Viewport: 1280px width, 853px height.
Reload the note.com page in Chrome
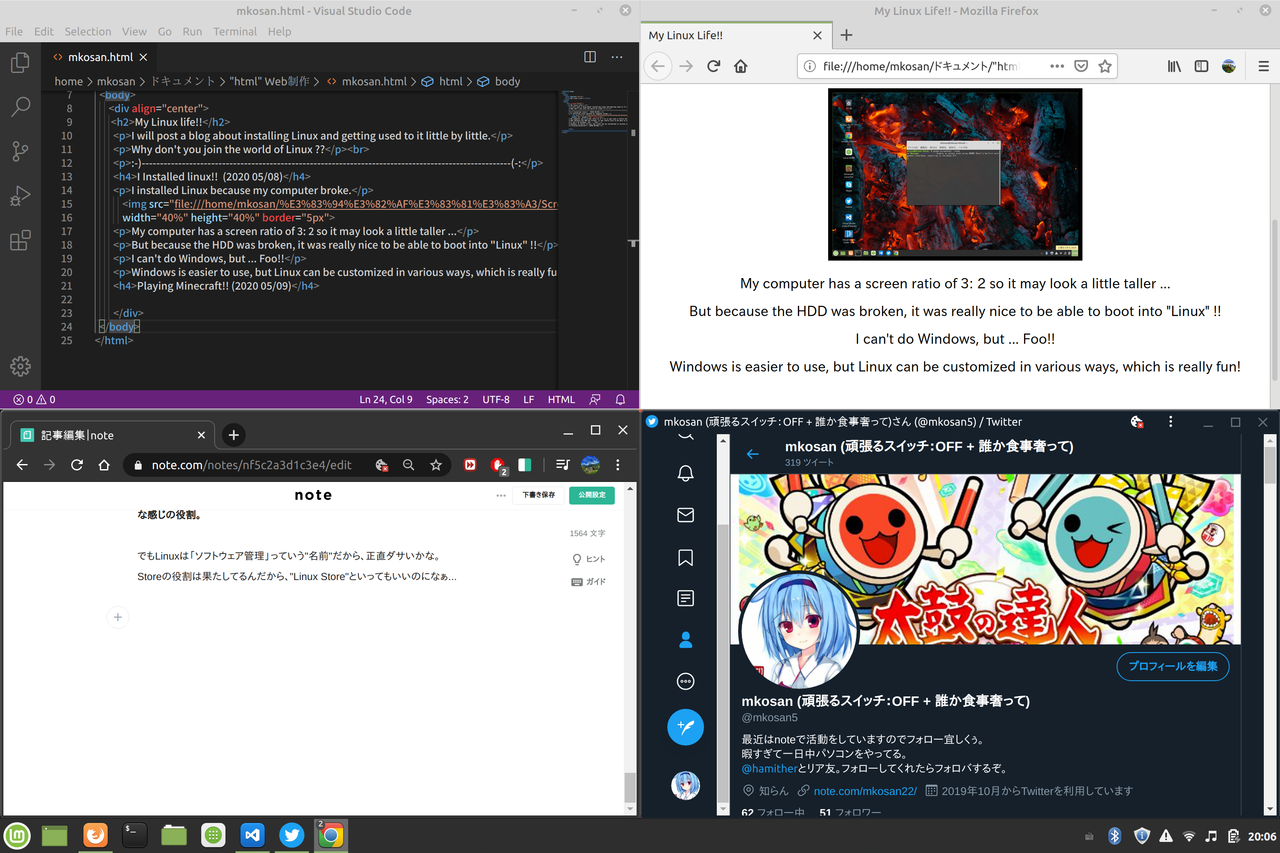[x=77, y=465]
